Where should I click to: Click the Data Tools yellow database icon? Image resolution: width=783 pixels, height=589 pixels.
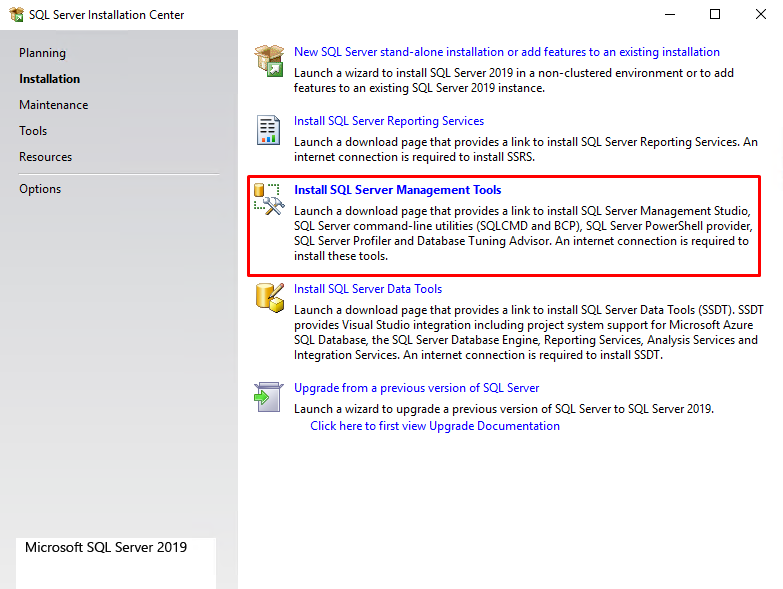270,298
